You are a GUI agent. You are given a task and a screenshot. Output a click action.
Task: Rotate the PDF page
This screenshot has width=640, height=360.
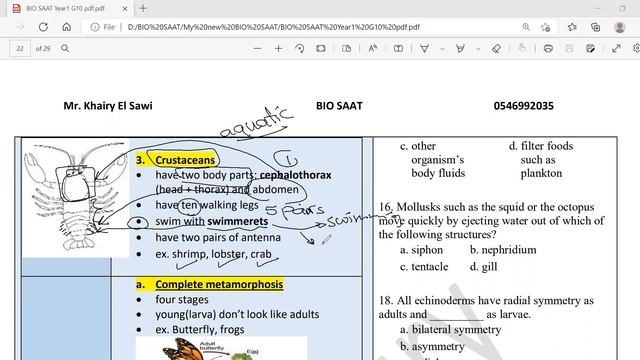tap(300, 49)
